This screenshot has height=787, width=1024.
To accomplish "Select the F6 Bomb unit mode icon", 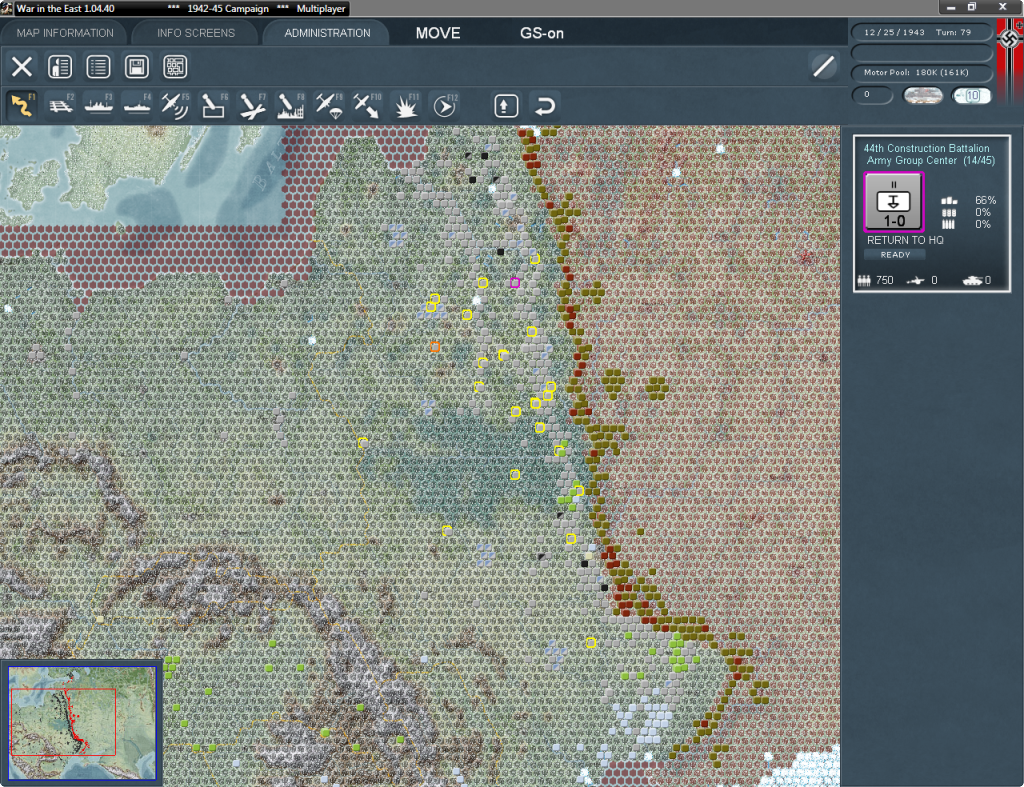I will click(x=214, y=106).
